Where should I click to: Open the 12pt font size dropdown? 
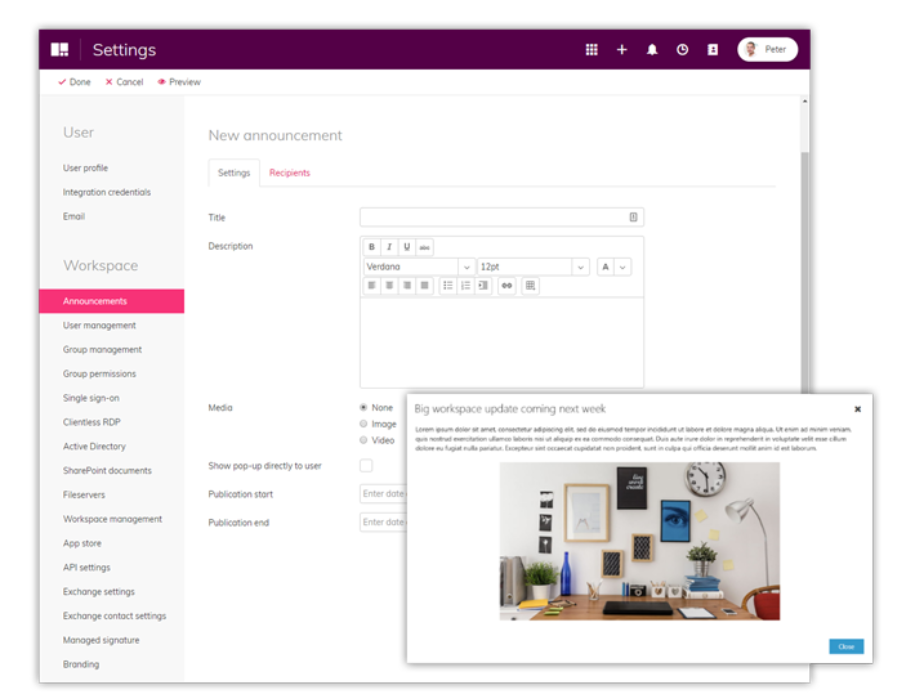pos(533,267)
